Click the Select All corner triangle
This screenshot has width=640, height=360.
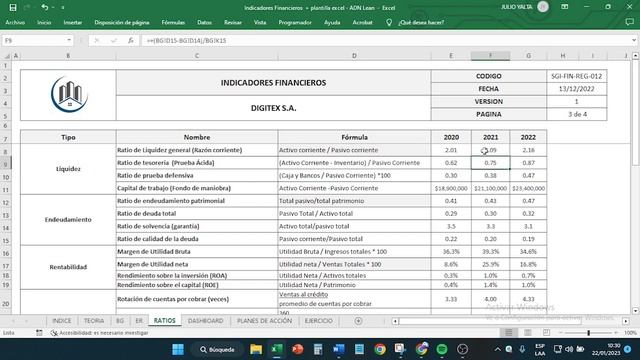(x=7, y=56)
